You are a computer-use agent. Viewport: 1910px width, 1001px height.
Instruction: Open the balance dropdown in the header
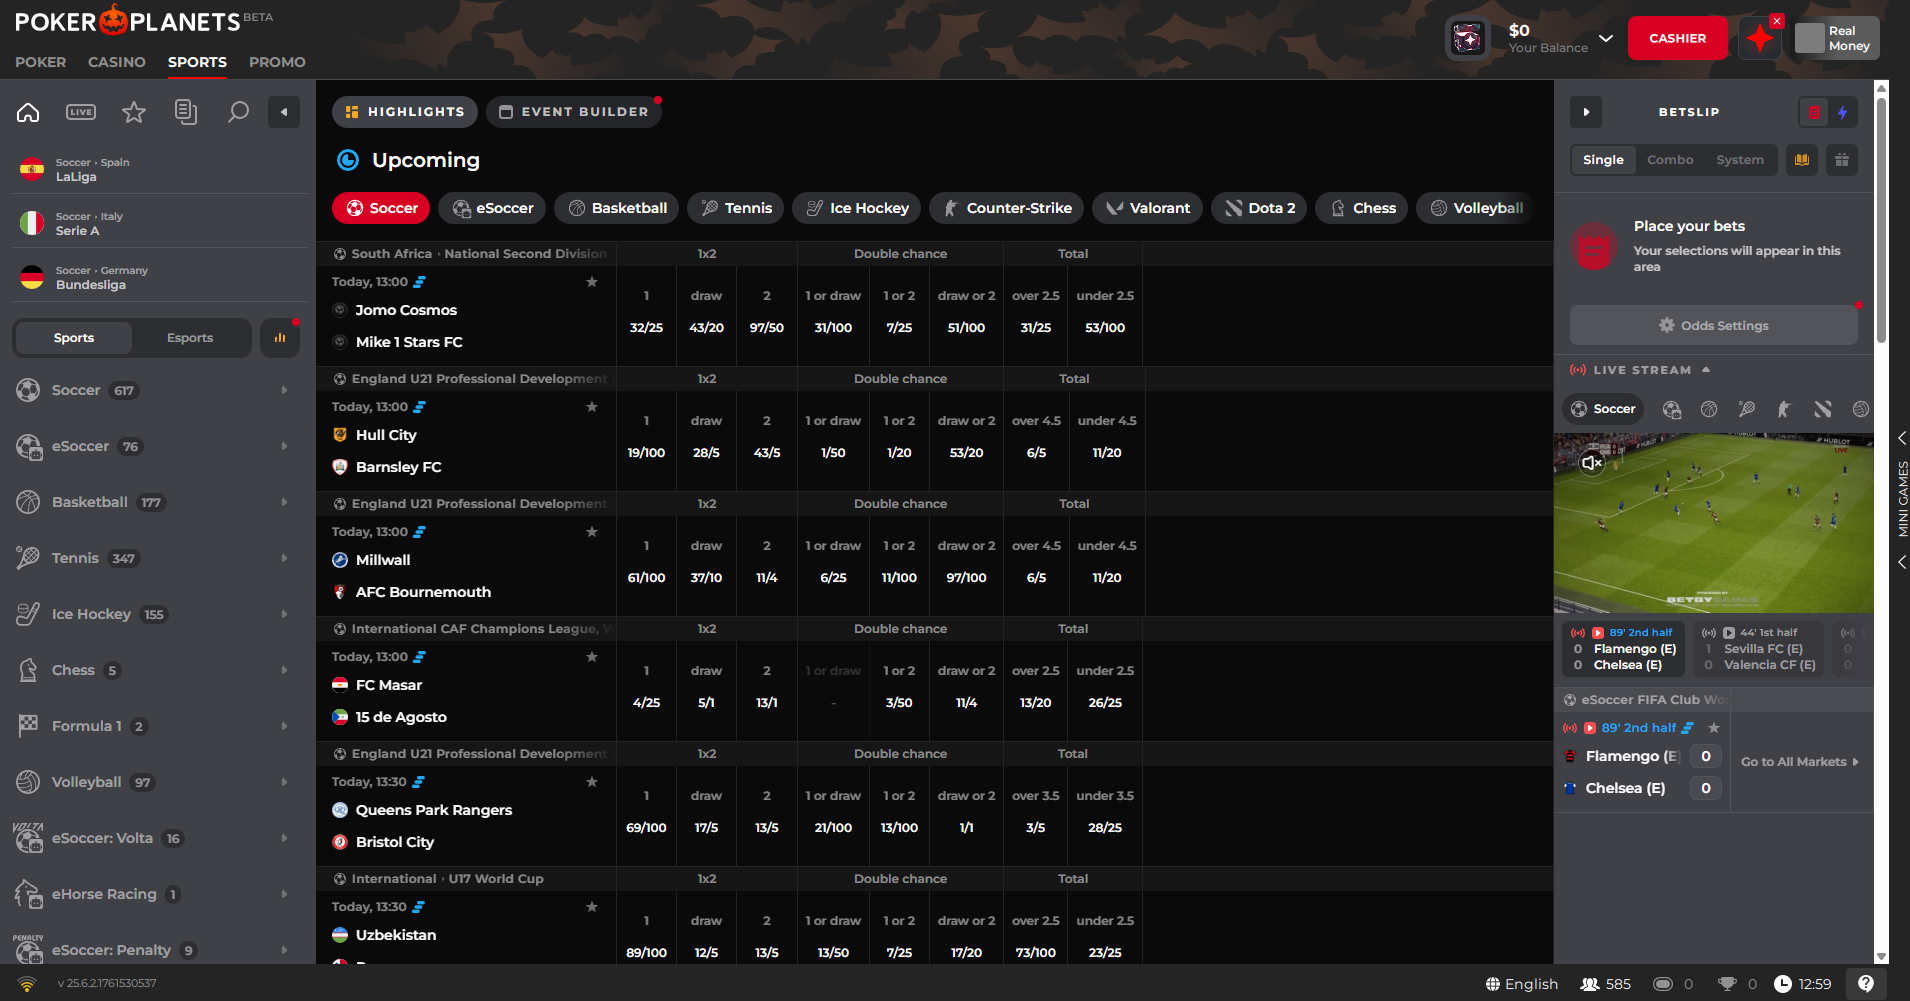tap(1606, 38)
